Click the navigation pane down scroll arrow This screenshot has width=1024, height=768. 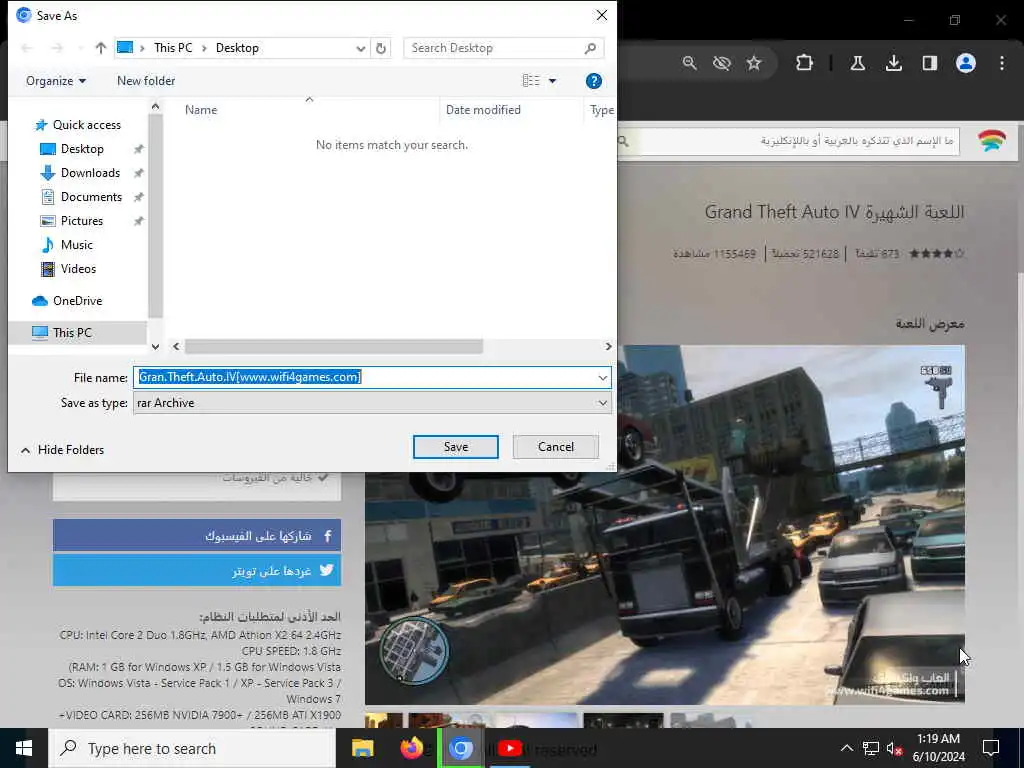tap(155, 347)
